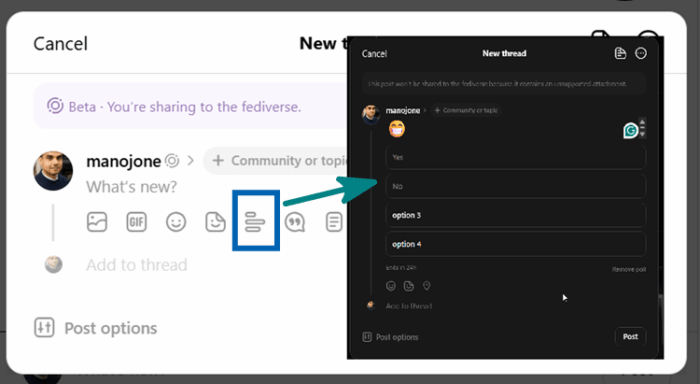The height and width of the screenshot is (384, 700).
Task: Open the drafts icon in the dark dialog
Action: pos(620,53)
